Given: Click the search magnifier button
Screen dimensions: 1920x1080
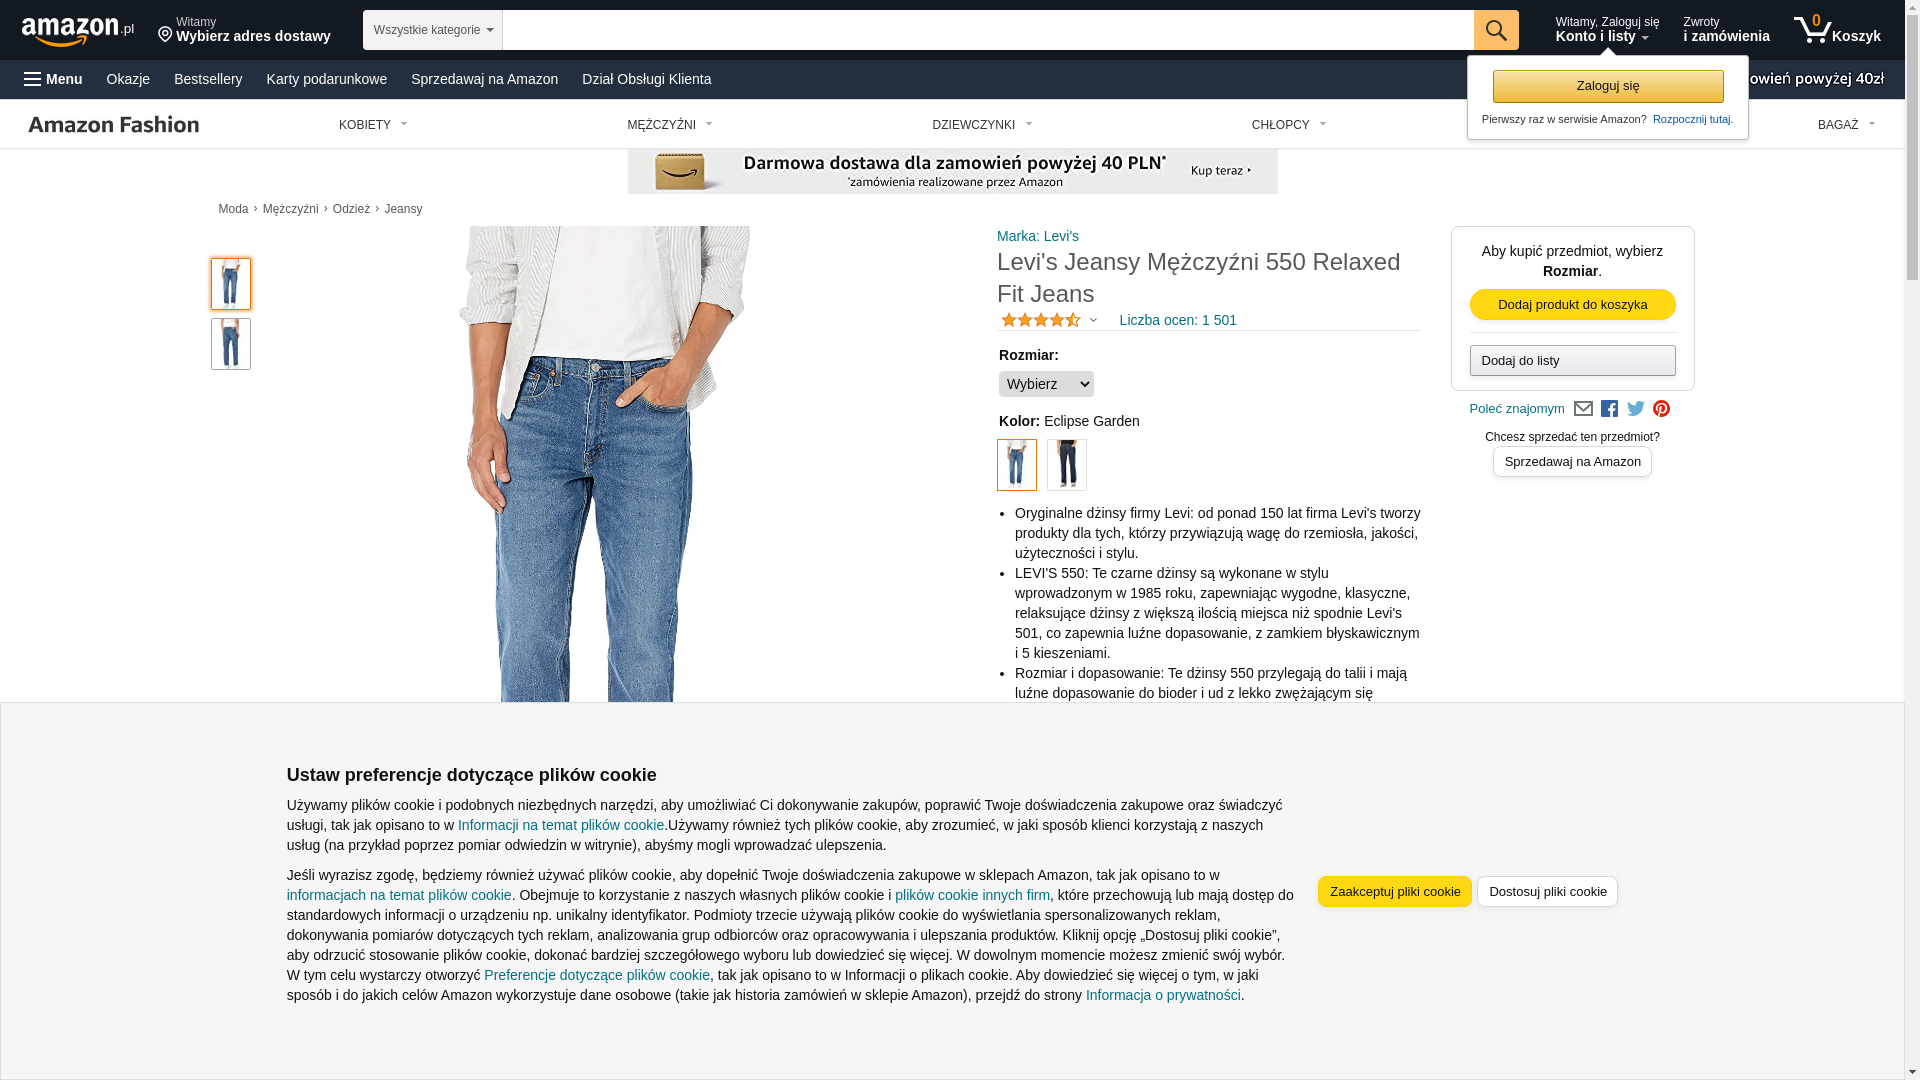Looking at the screenshot, I should pyautogui.click(x=1496, y=30).
